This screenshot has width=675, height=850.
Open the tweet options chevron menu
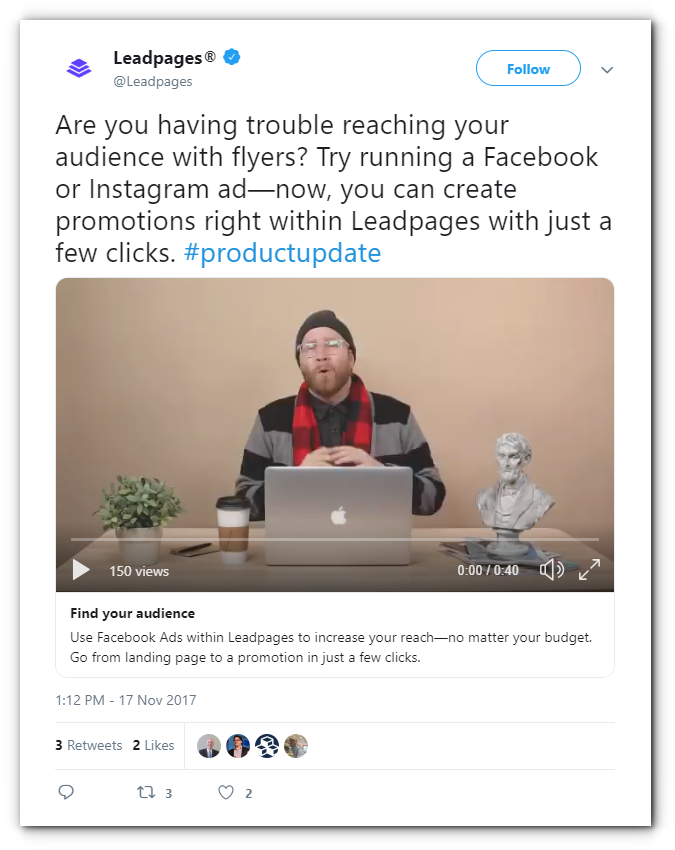[x=607, y=69]
